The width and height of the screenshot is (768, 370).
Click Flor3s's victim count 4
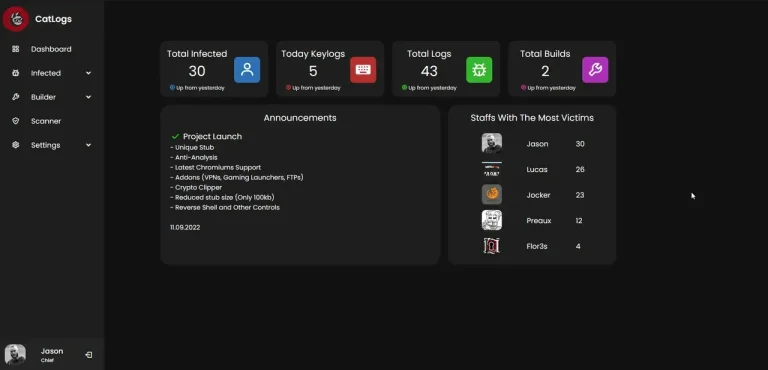point(578,246)
